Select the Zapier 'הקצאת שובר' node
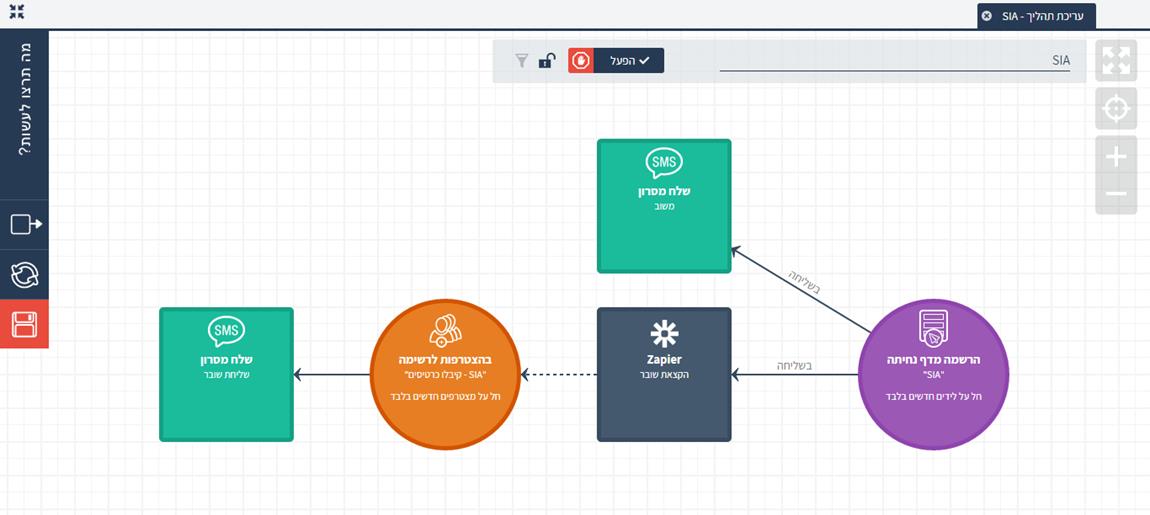The image size is (1150, 515). click(x=664, y=374)
